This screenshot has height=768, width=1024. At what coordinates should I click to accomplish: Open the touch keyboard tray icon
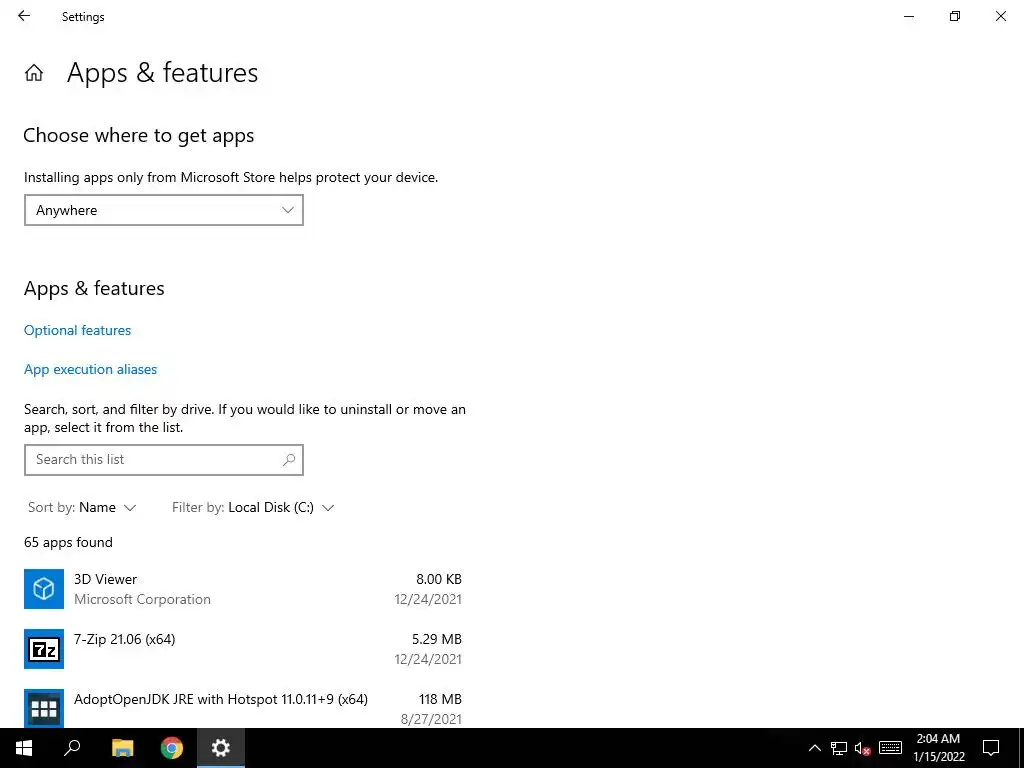890,748
